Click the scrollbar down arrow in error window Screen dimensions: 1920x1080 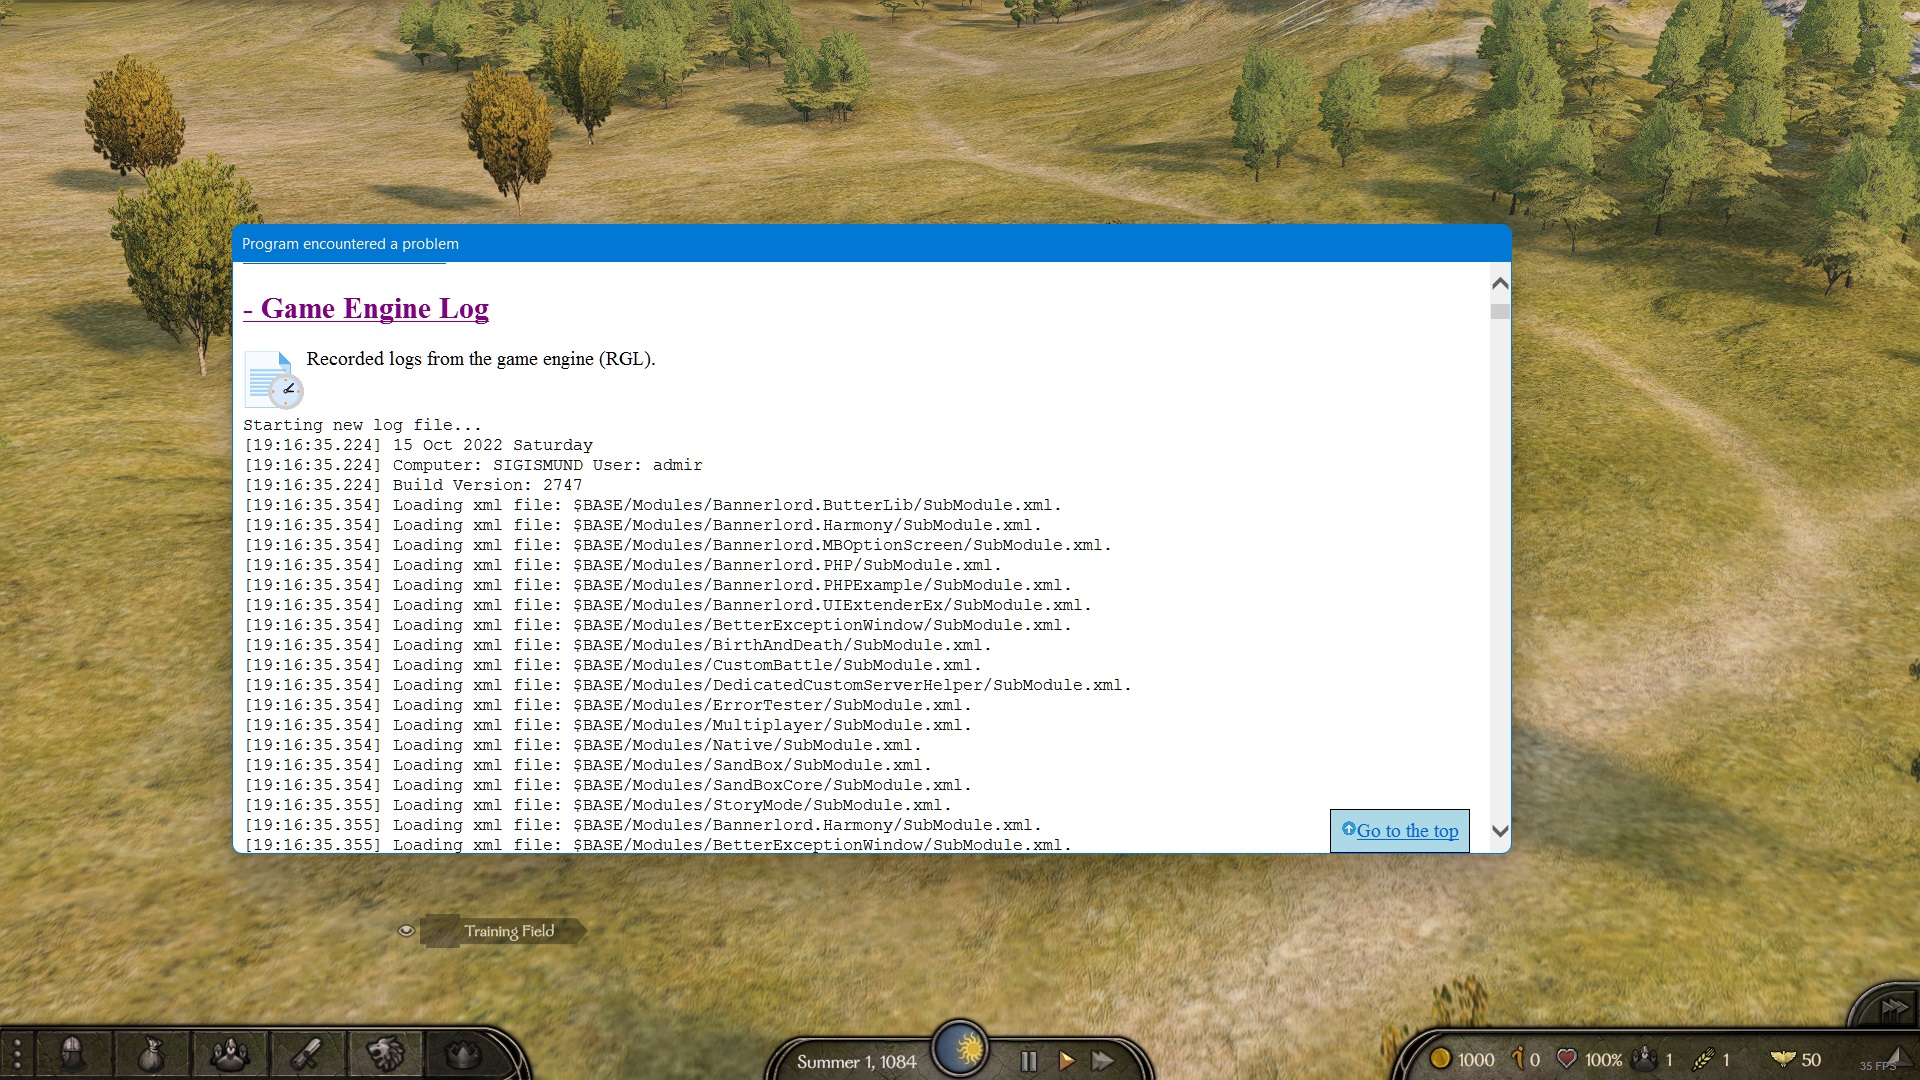coord(1500,831)
